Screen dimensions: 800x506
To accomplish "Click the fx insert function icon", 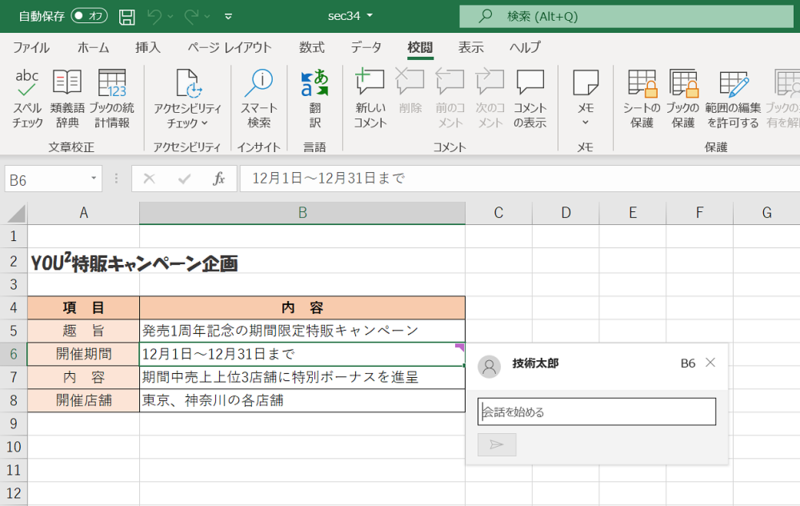I will click(x=219, y=179).
